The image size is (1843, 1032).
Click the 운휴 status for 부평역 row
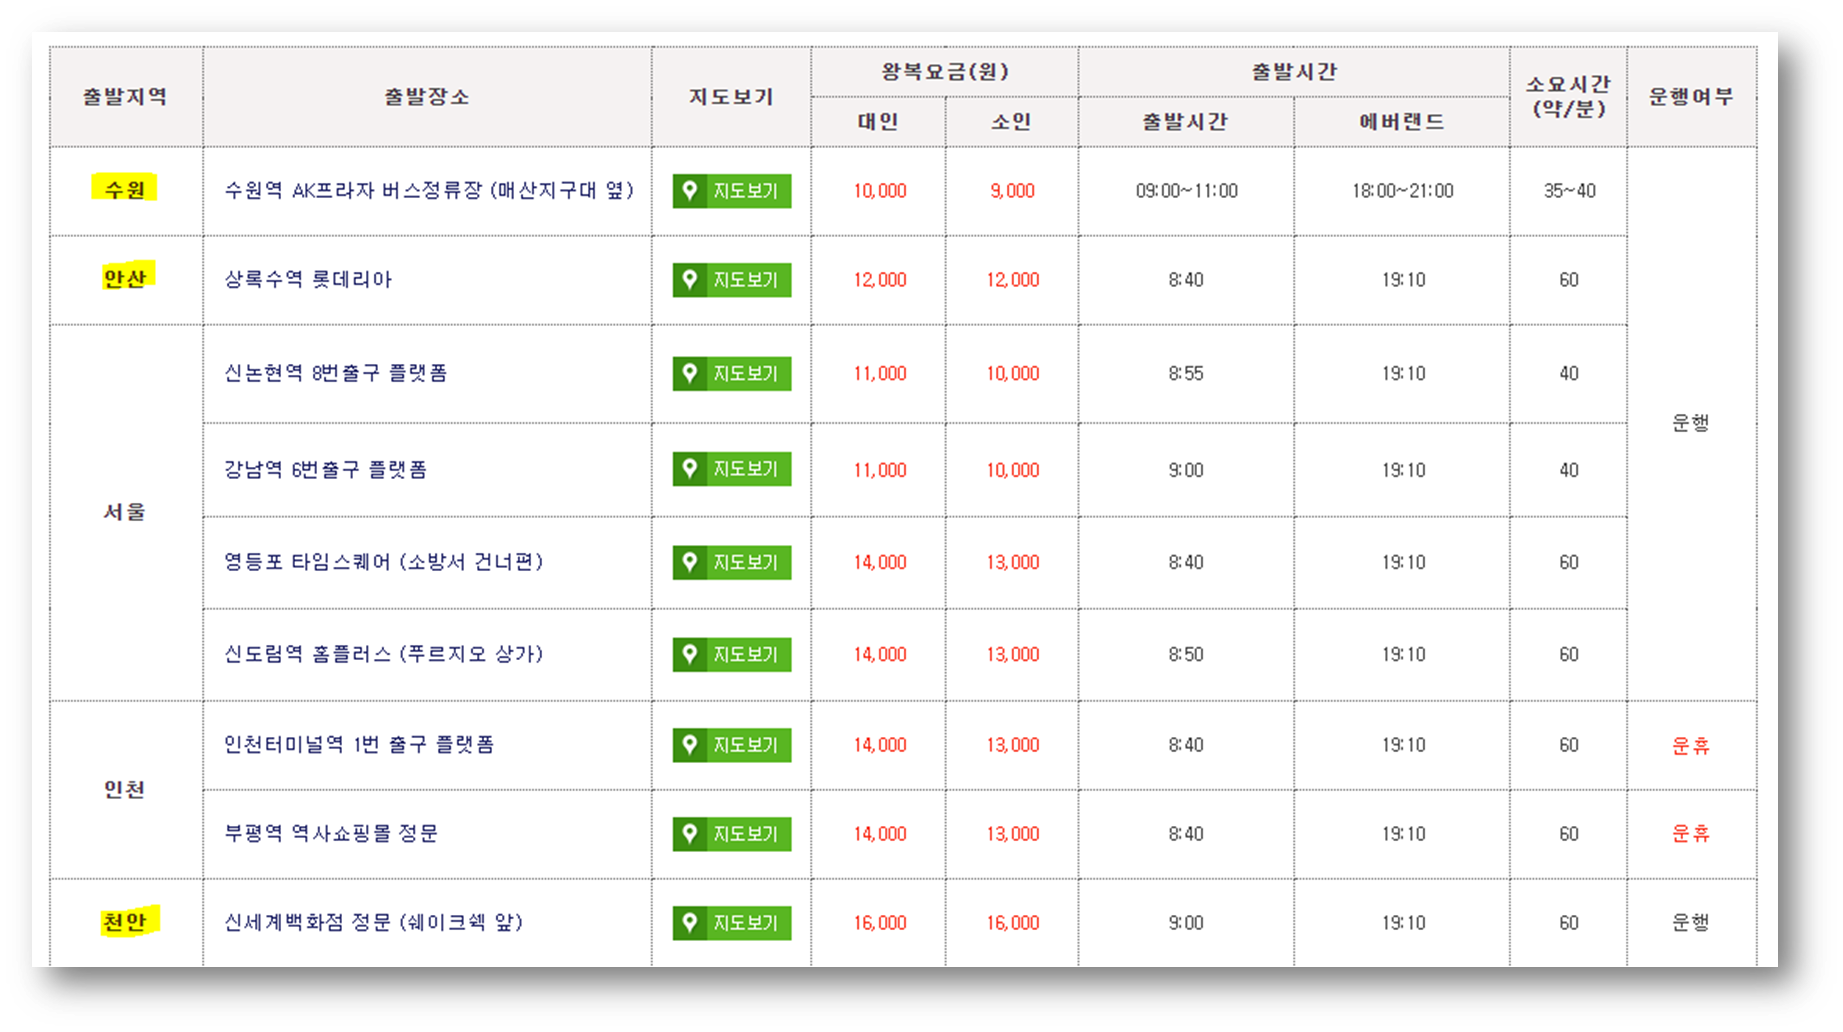click(1691, 834)
